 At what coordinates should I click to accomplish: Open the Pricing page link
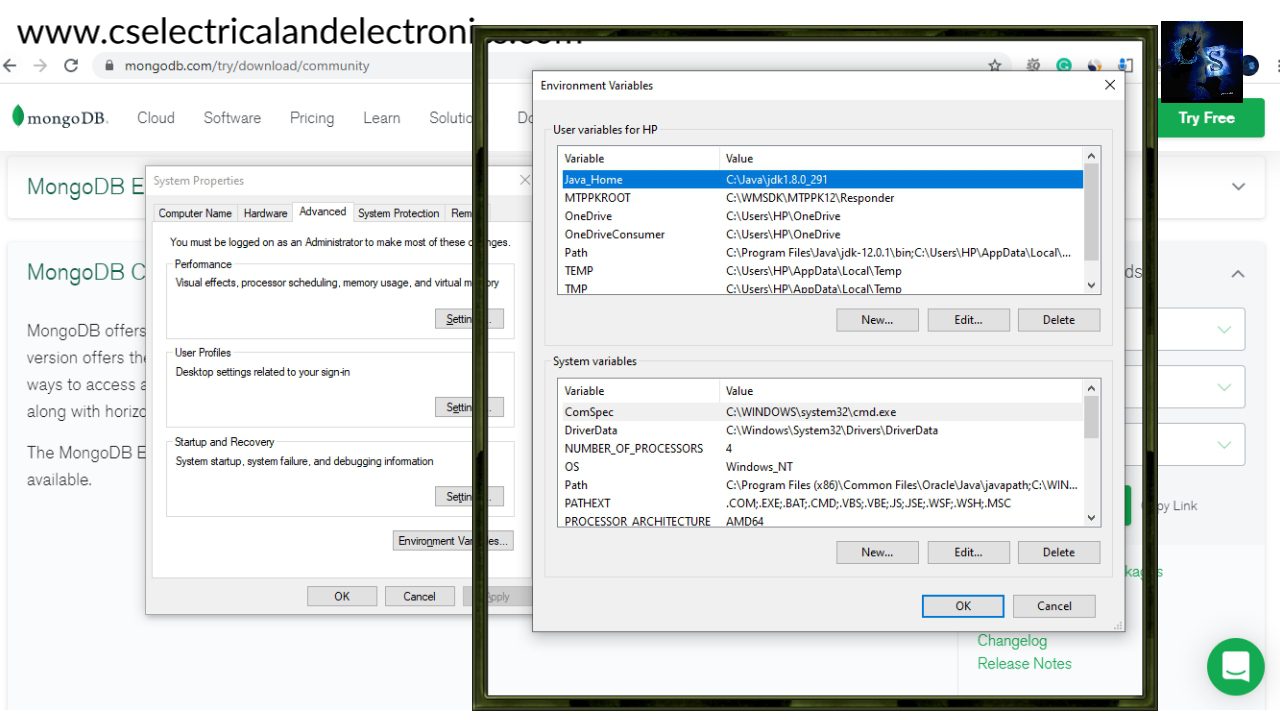pyautogui.click(x=312, y=118)
